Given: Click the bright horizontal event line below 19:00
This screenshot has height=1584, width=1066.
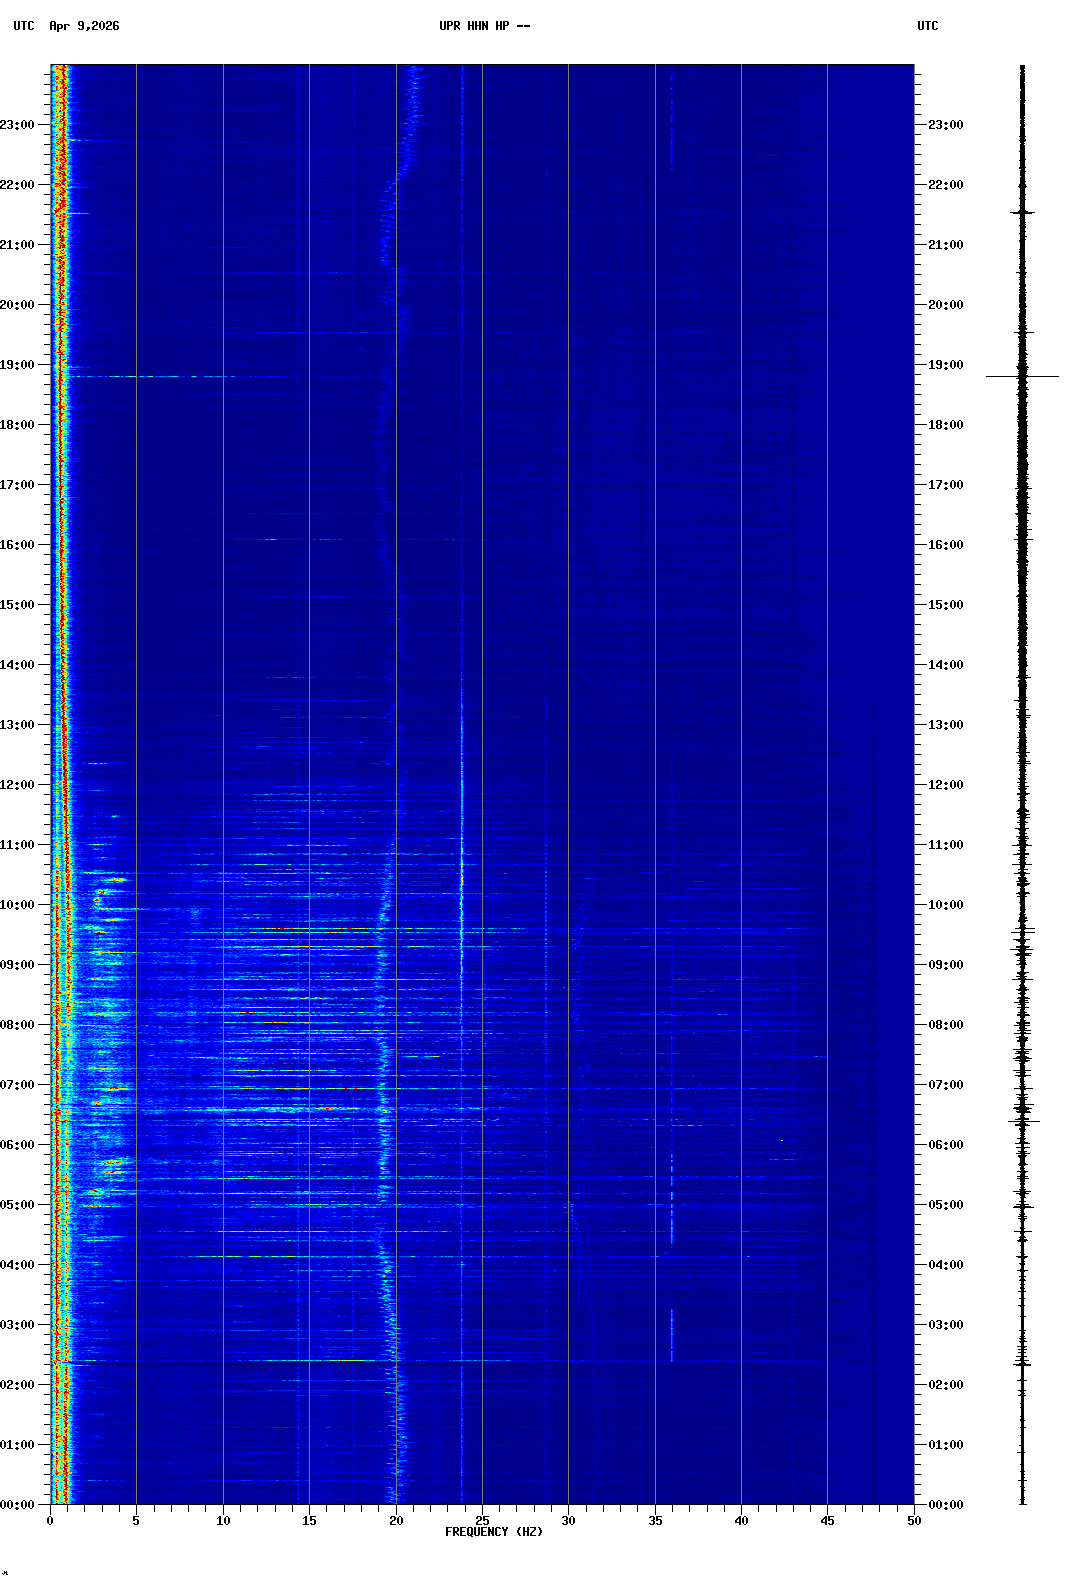Looking at the screenshot, I should (x=150, y=377).
